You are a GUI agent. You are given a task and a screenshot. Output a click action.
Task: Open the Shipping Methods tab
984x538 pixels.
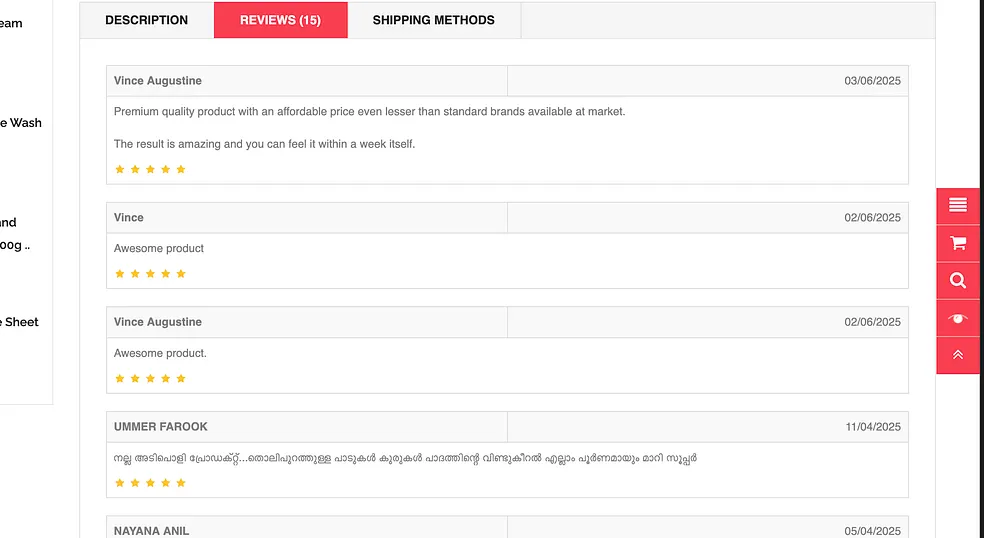433,20
